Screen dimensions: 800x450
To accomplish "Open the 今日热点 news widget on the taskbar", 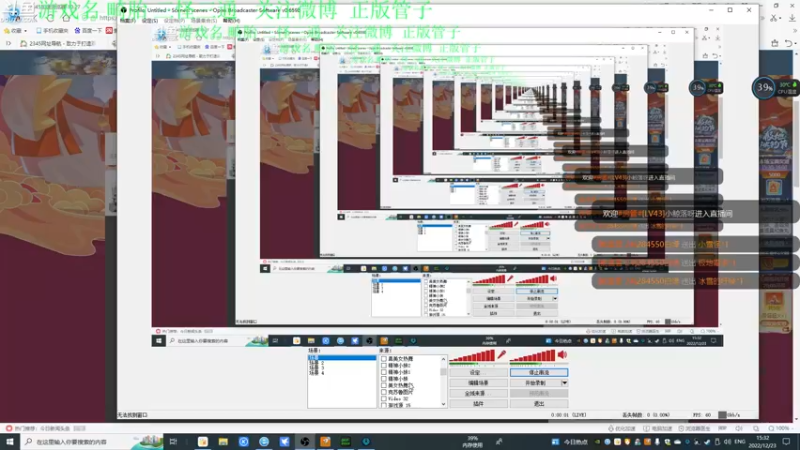I will pyautogui.click(x=570, y=442).
